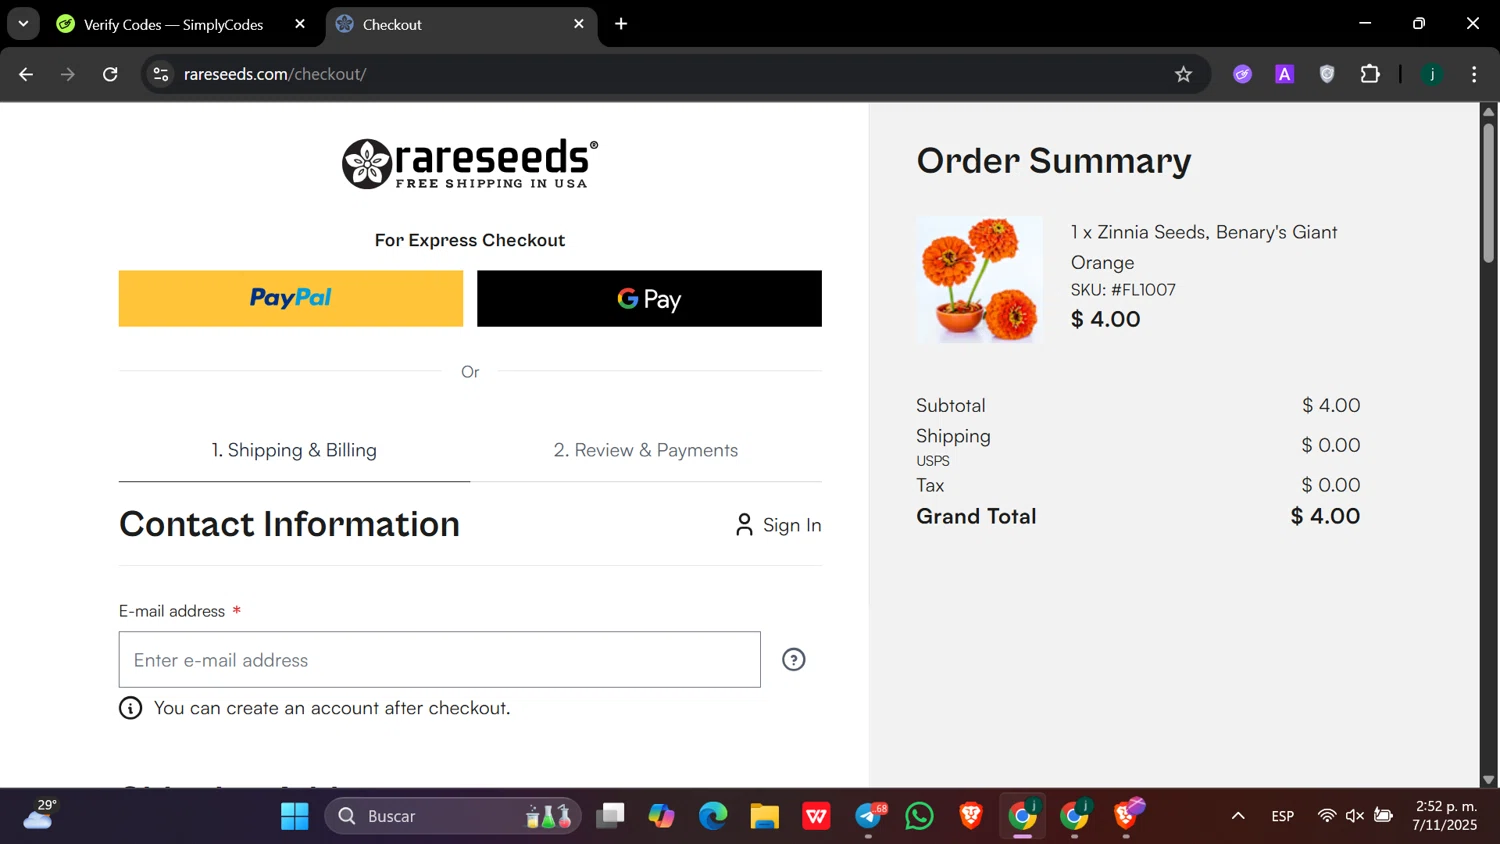Open the weather widget
The height and width of the screenshot is (844, 1500).
coord(40,816)
